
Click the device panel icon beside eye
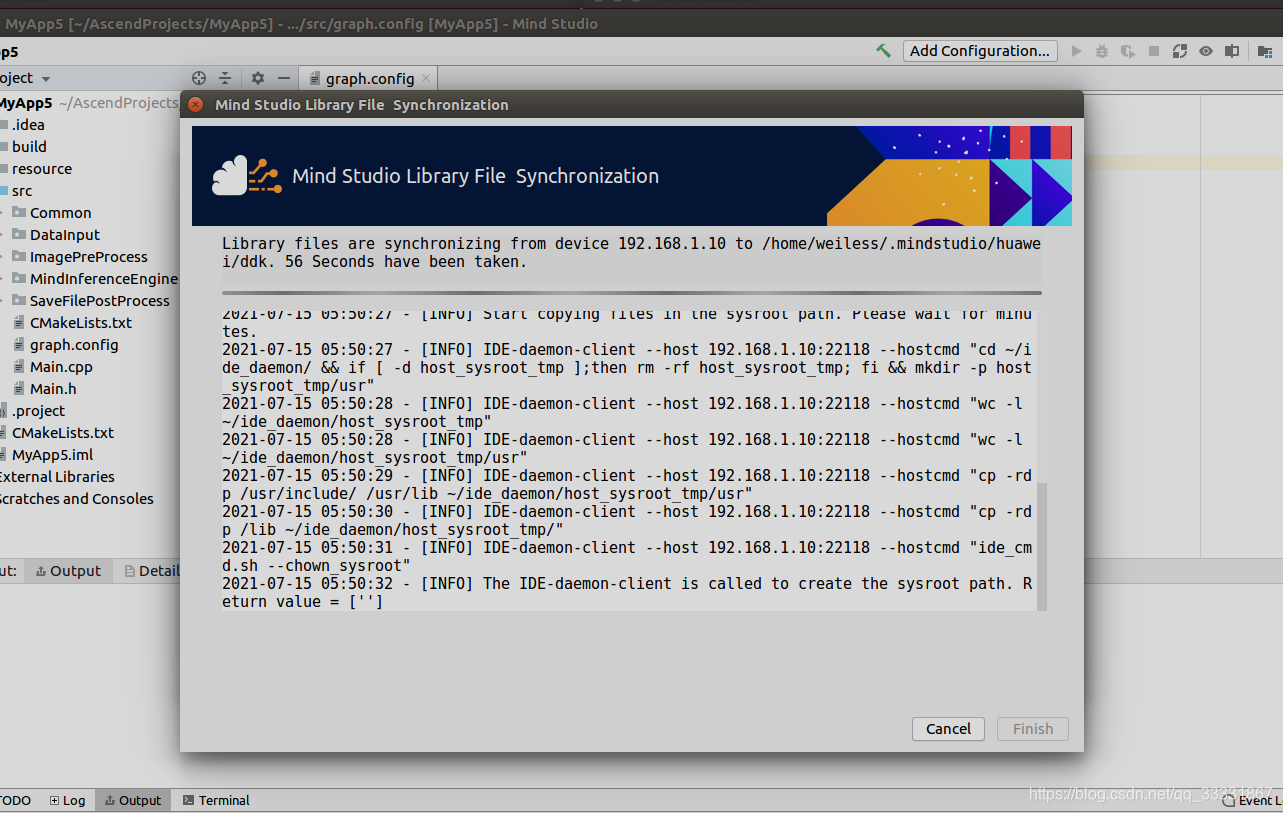point(1232,51)
